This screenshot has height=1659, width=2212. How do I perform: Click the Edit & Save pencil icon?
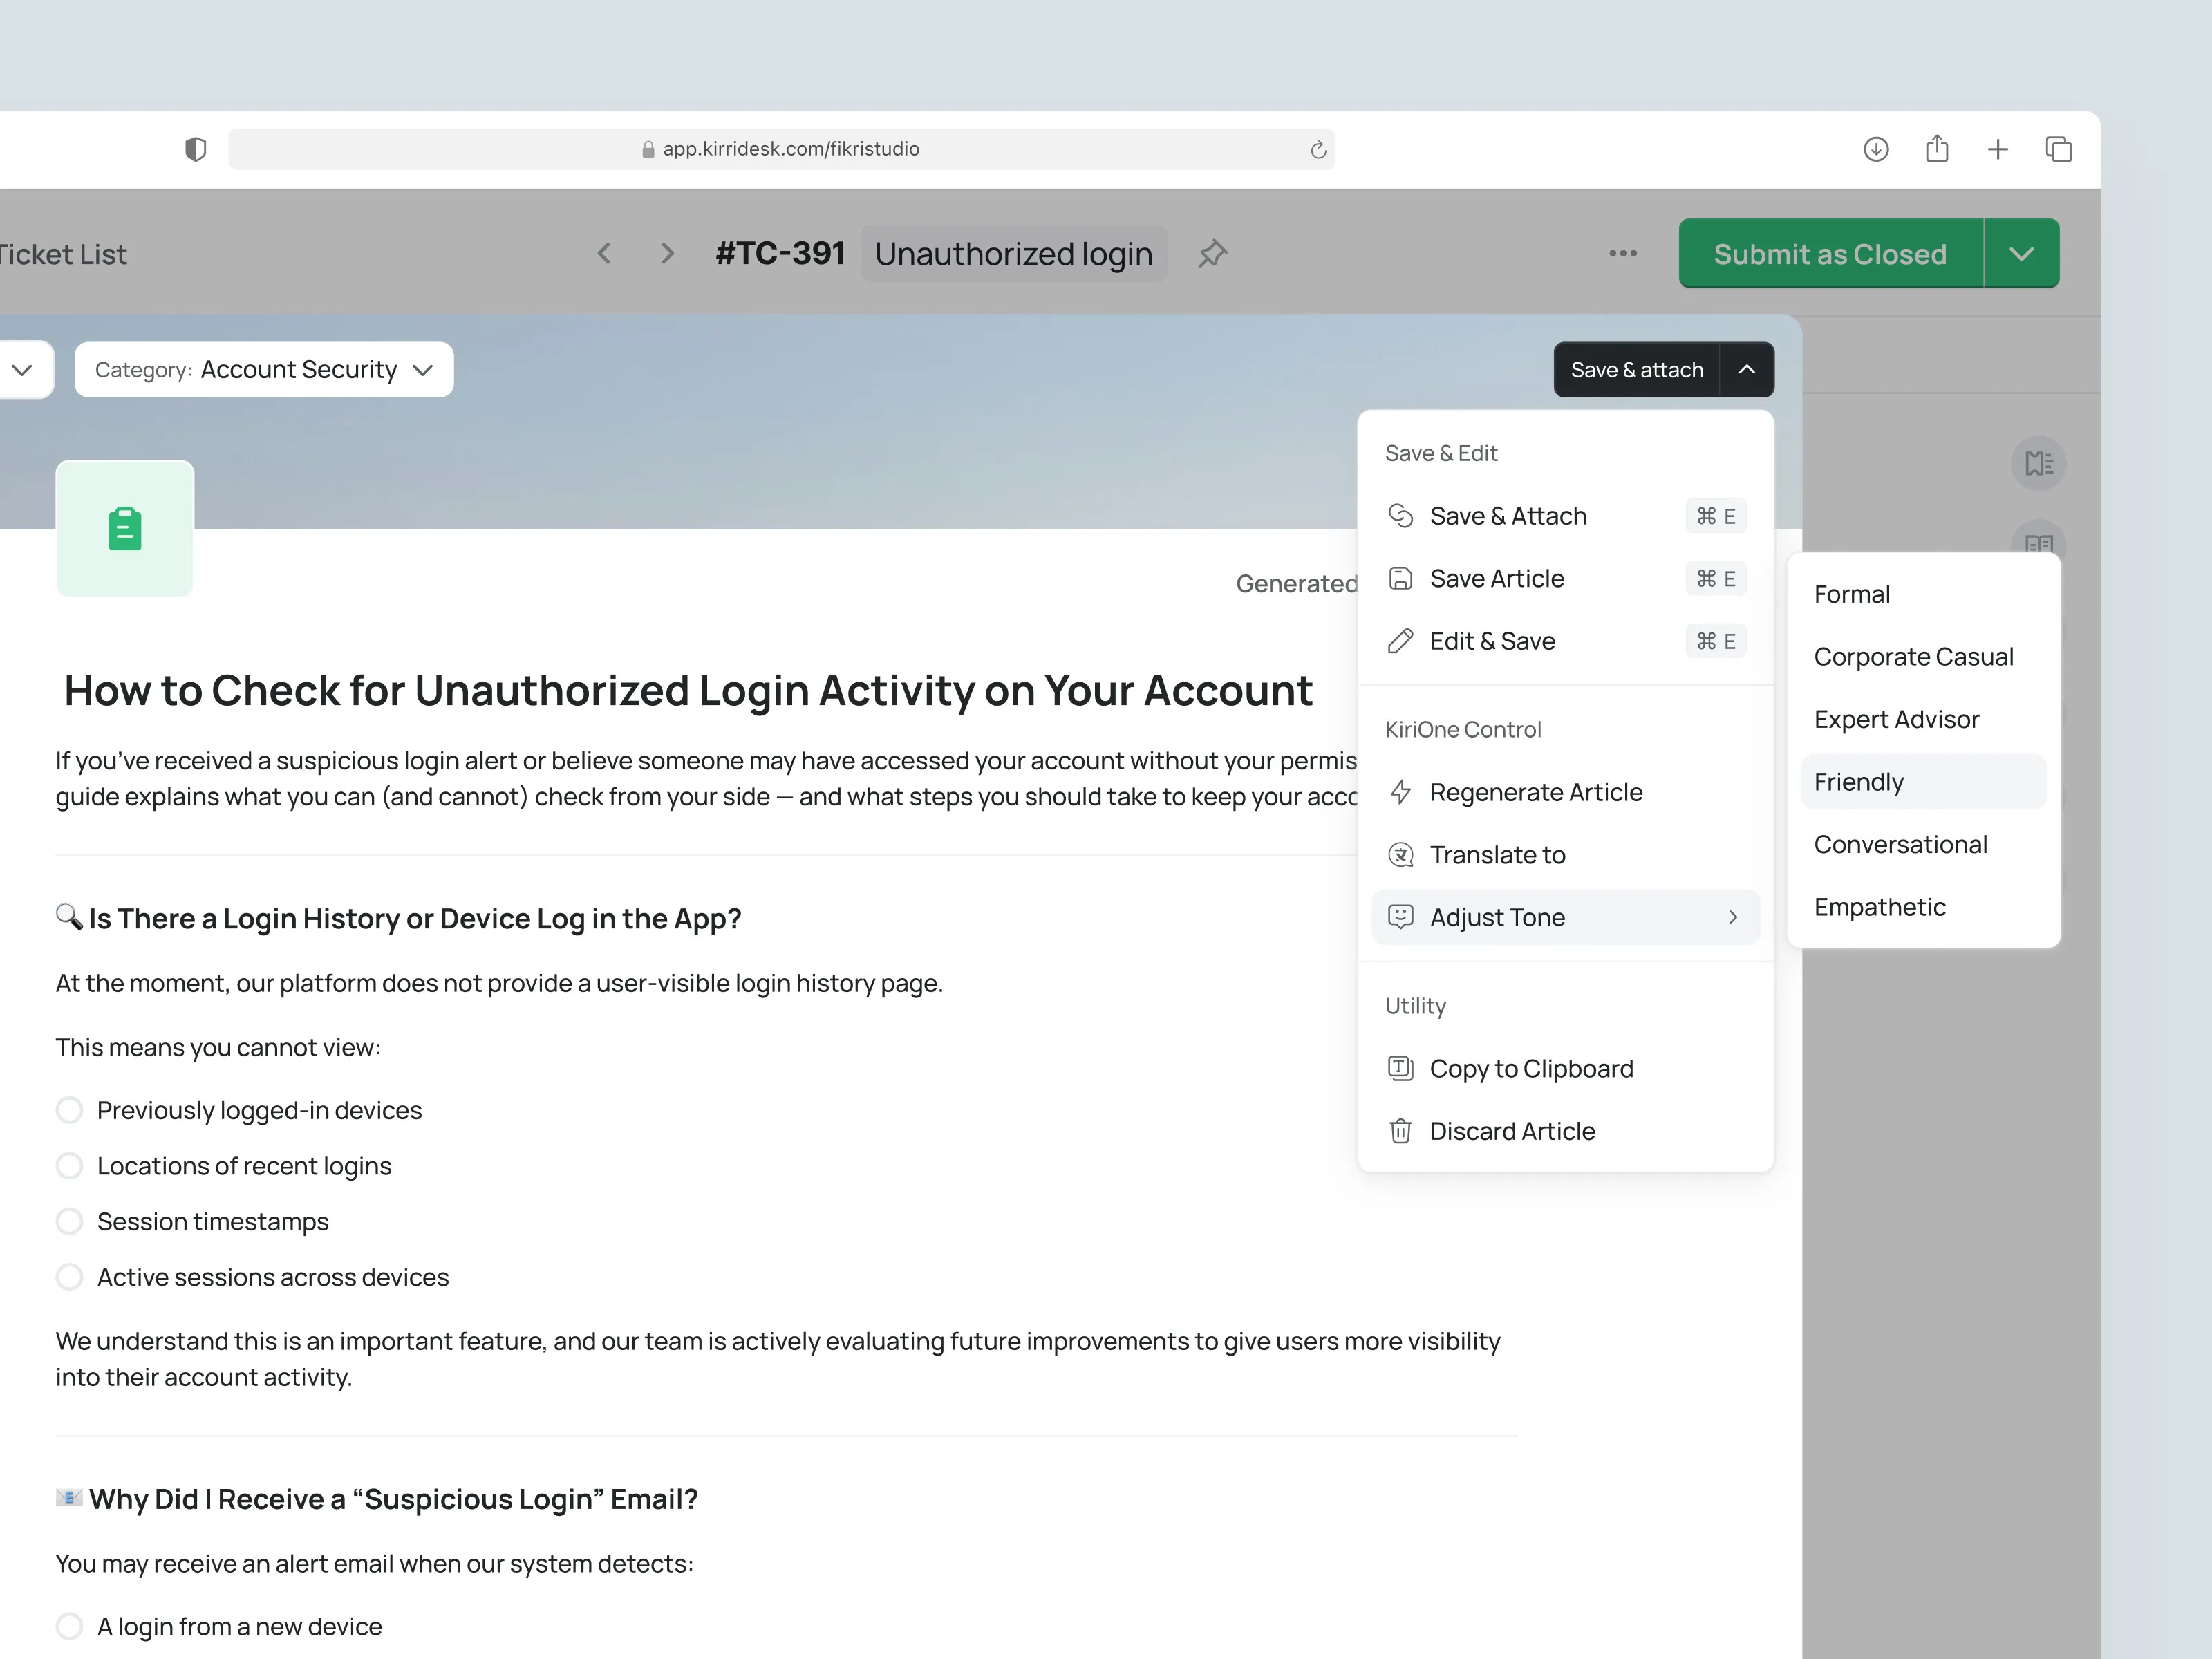1400,641
